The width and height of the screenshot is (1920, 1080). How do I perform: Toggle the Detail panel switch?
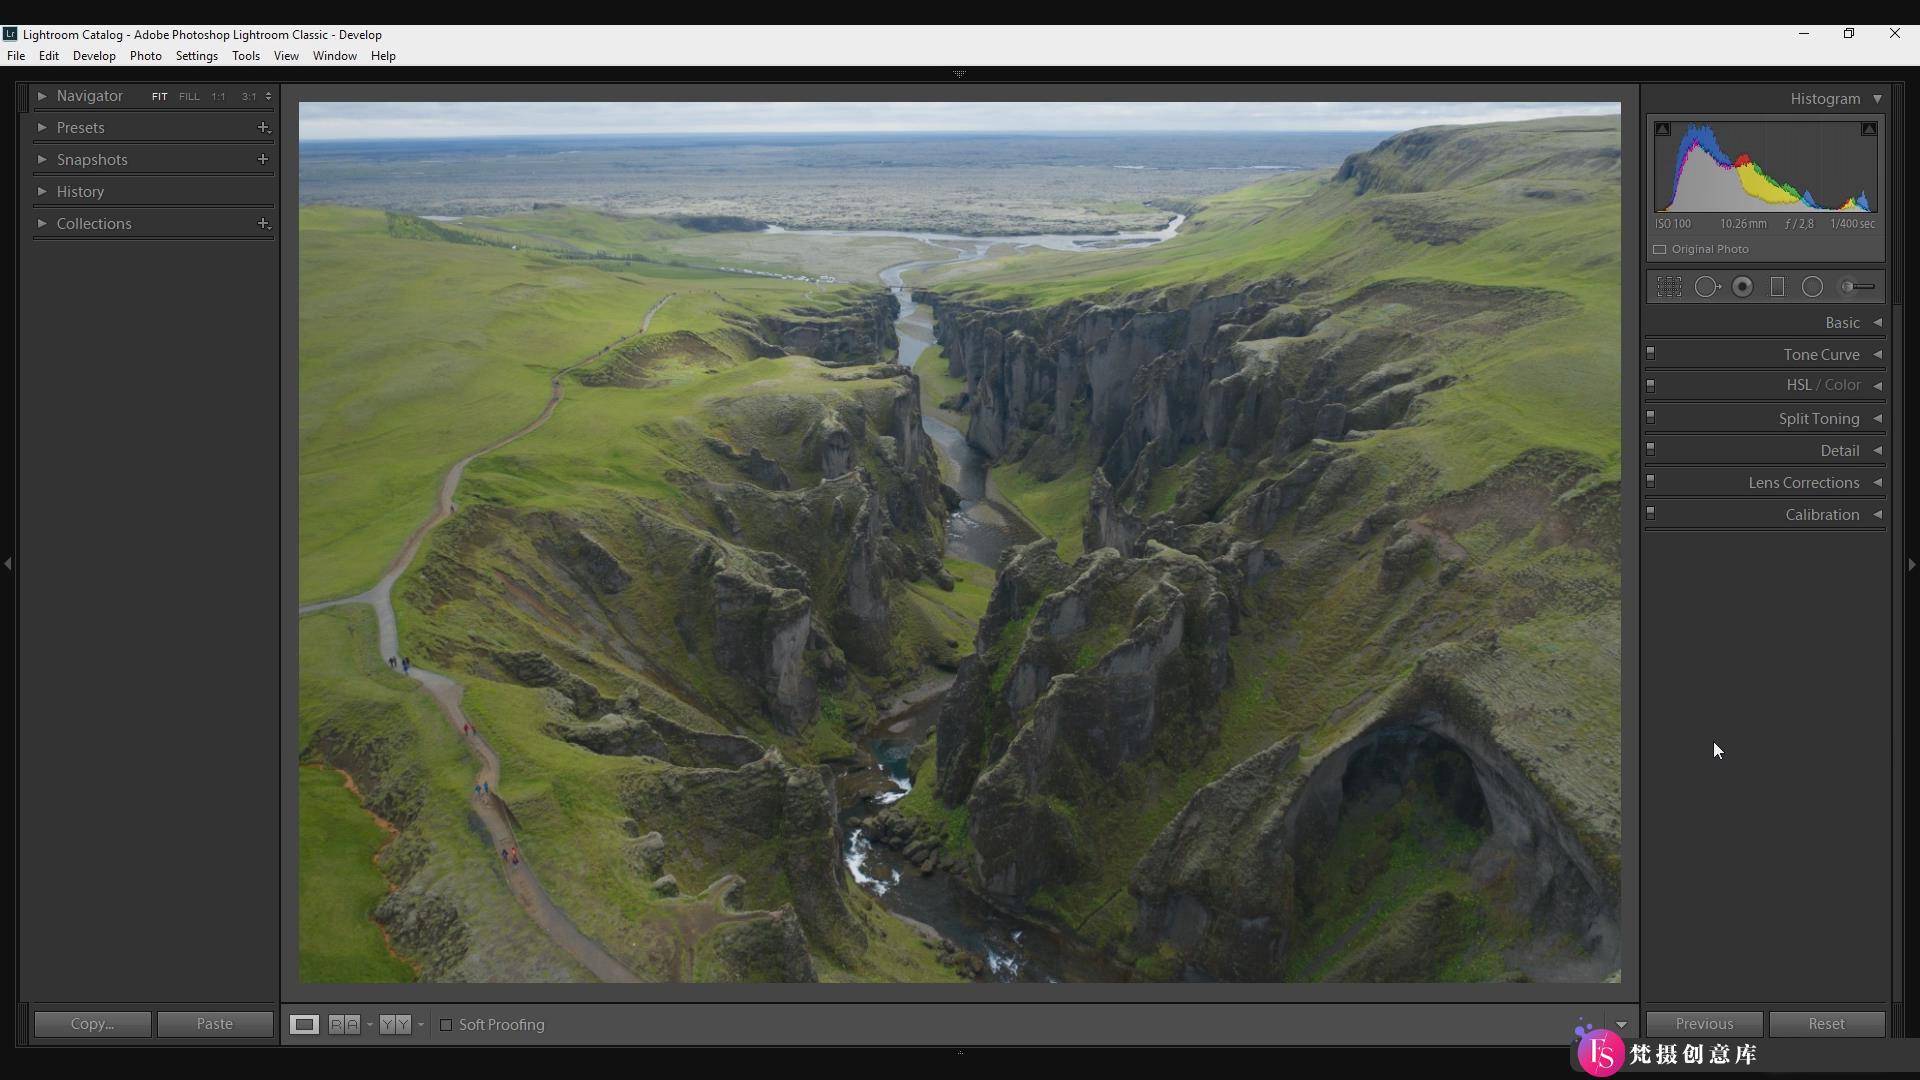point(1651,449)
